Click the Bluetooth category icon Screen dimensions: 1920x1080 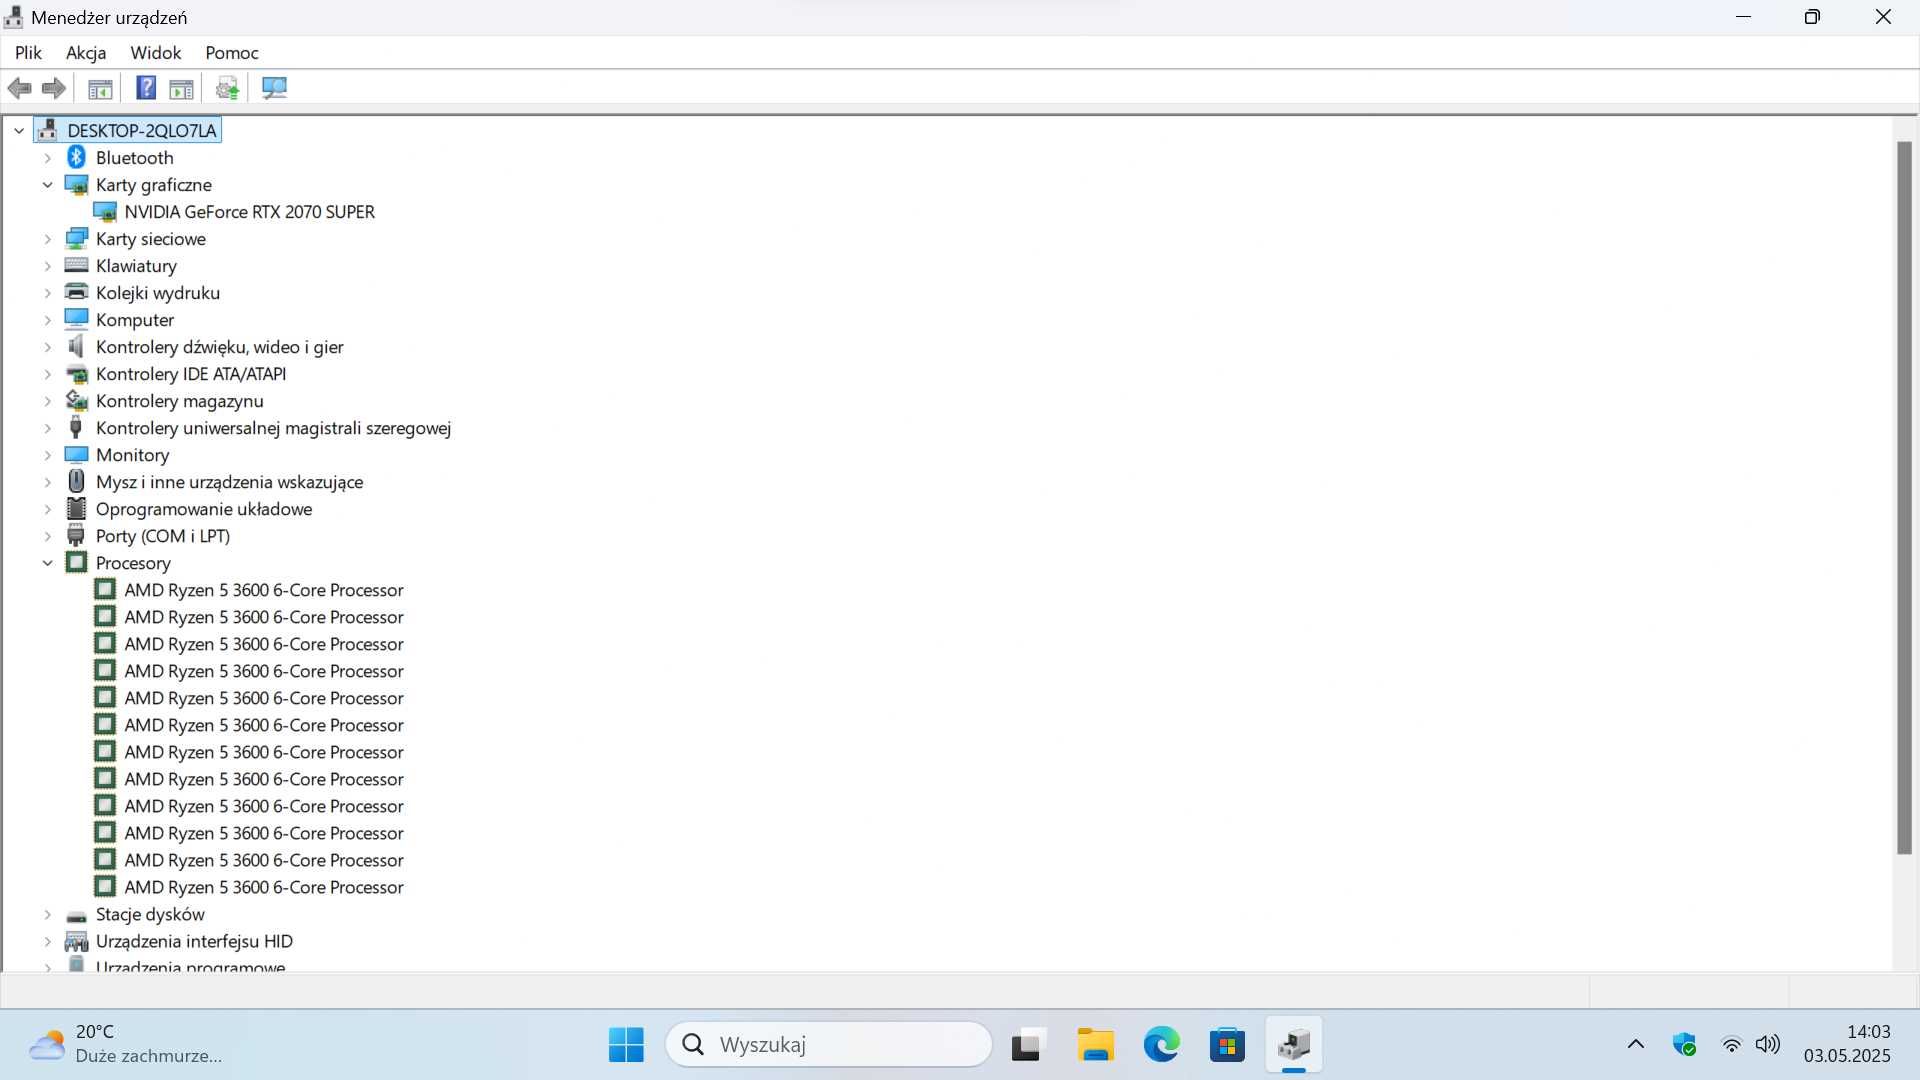click(77, 157)
